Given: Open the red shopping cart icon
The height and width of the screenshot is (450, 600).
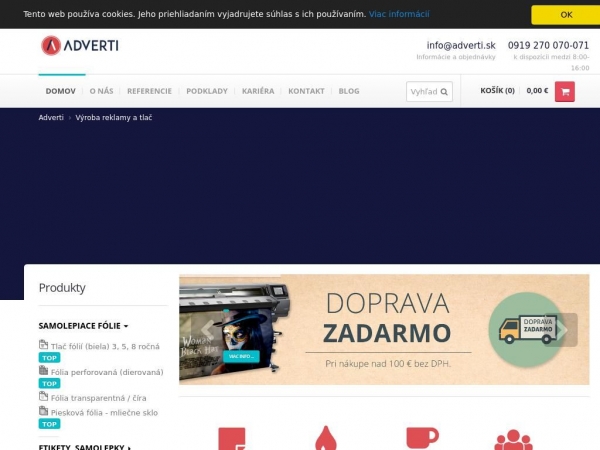Looking at the screenshot, I should [564, 91].
